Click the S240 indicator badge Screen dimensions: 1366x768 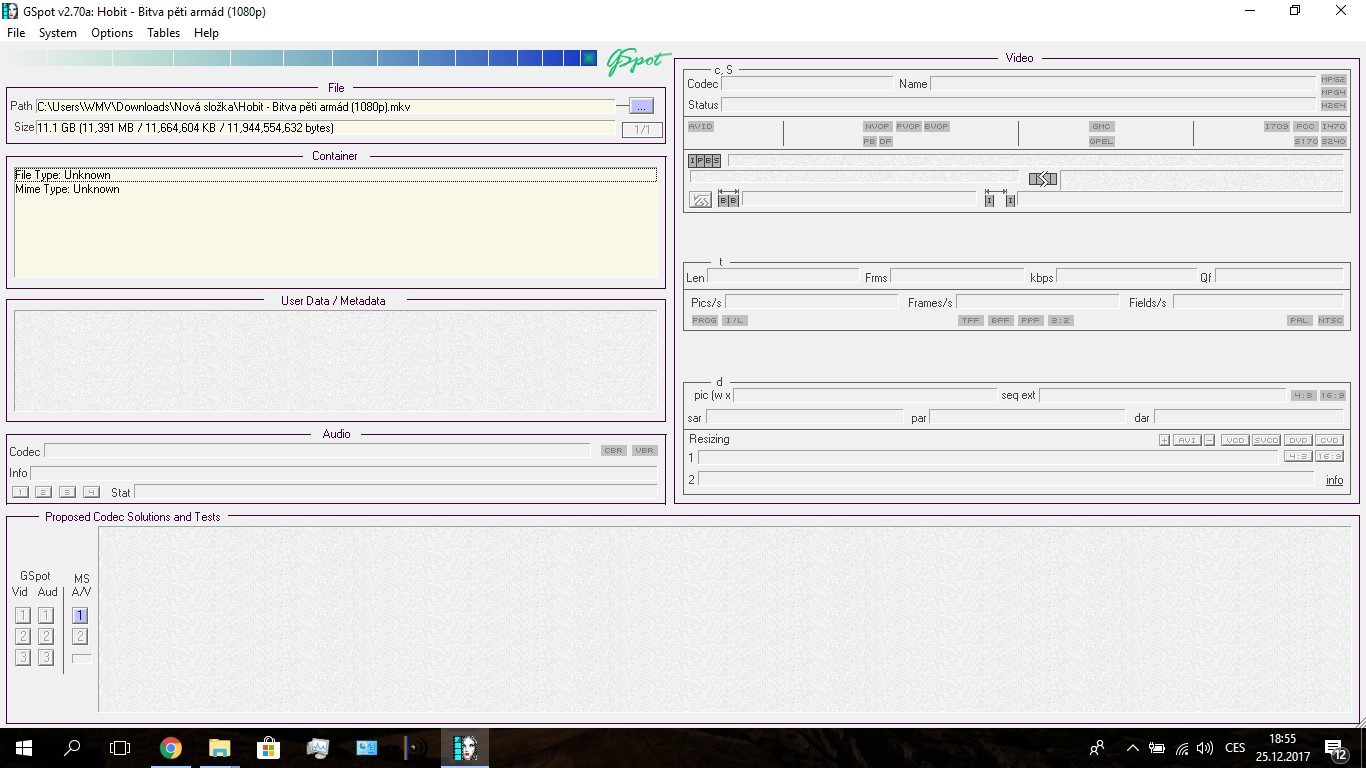click(x=1333, y=141)
